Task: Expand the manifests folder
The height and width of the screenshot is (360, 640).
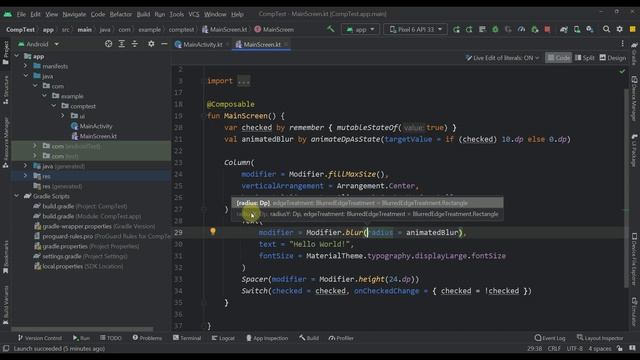Action: pyautogui.click(x=26, y=66)
